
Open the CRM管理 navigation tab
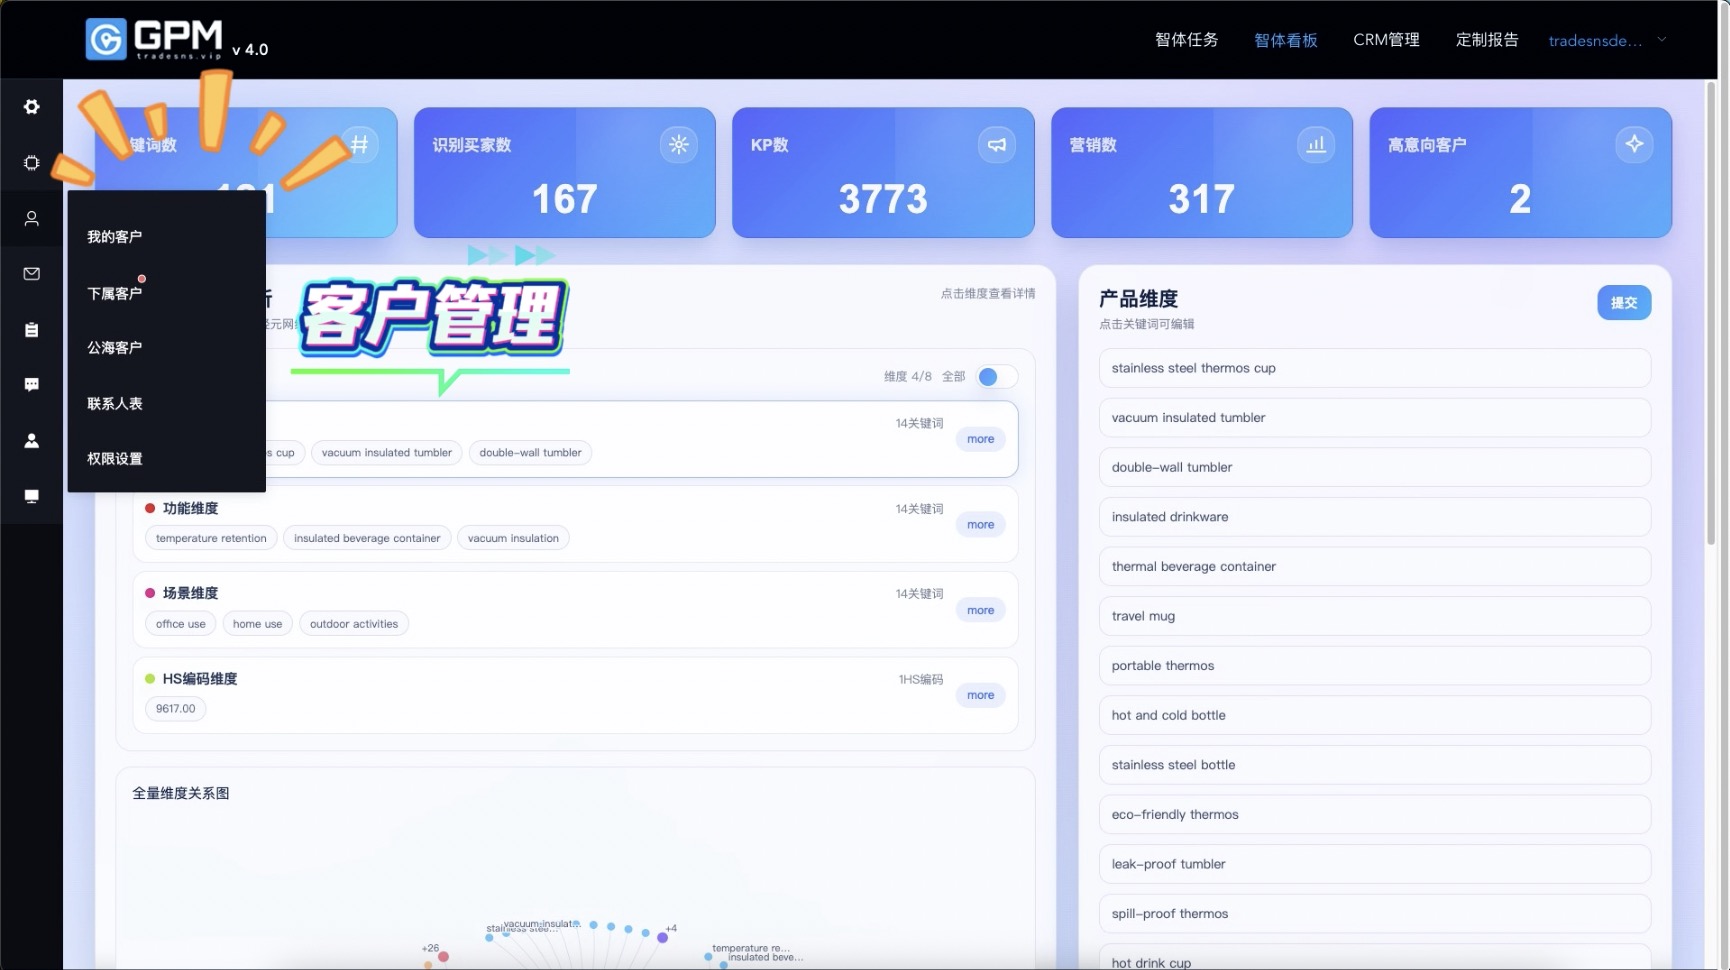click(x=1386, y=40)
